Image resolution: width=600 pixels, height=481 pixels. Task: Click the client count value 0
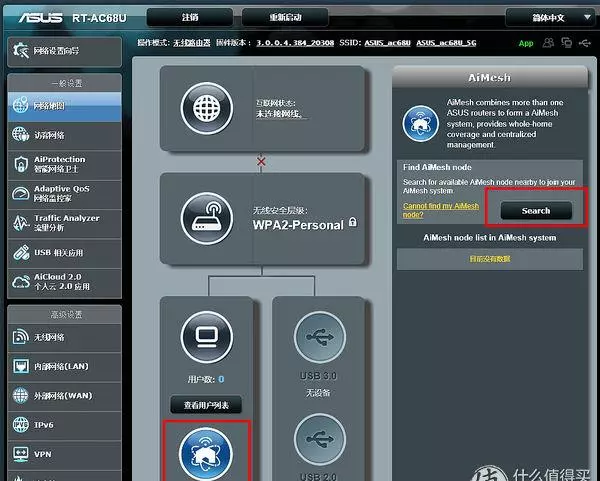tap(221, 379)
